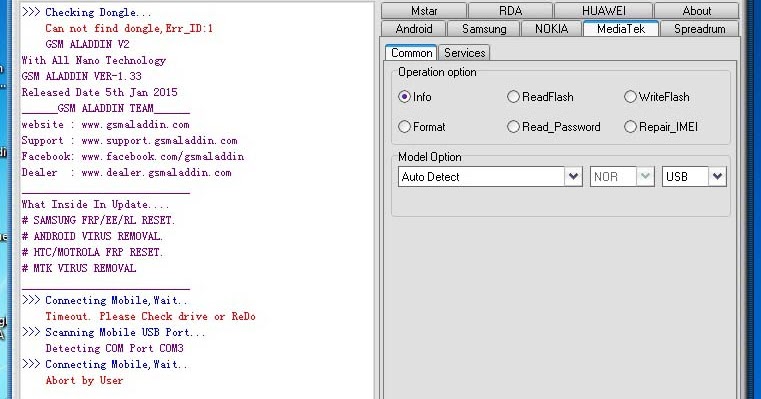761x399 pixels.
Task: Select the Common sub-tab
Action: point(411,52)
